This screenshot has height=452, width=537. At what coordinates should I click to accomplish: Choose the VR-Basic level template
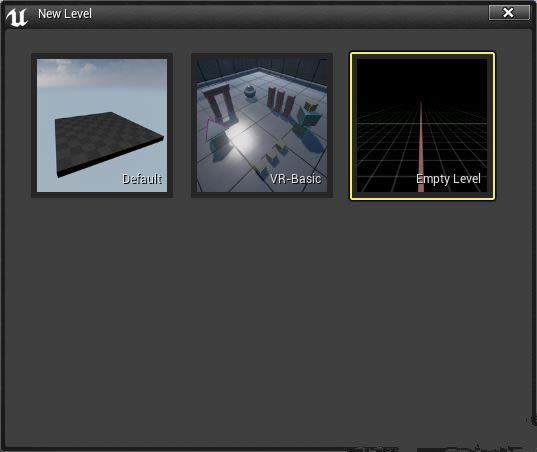[x=262, y=125]
